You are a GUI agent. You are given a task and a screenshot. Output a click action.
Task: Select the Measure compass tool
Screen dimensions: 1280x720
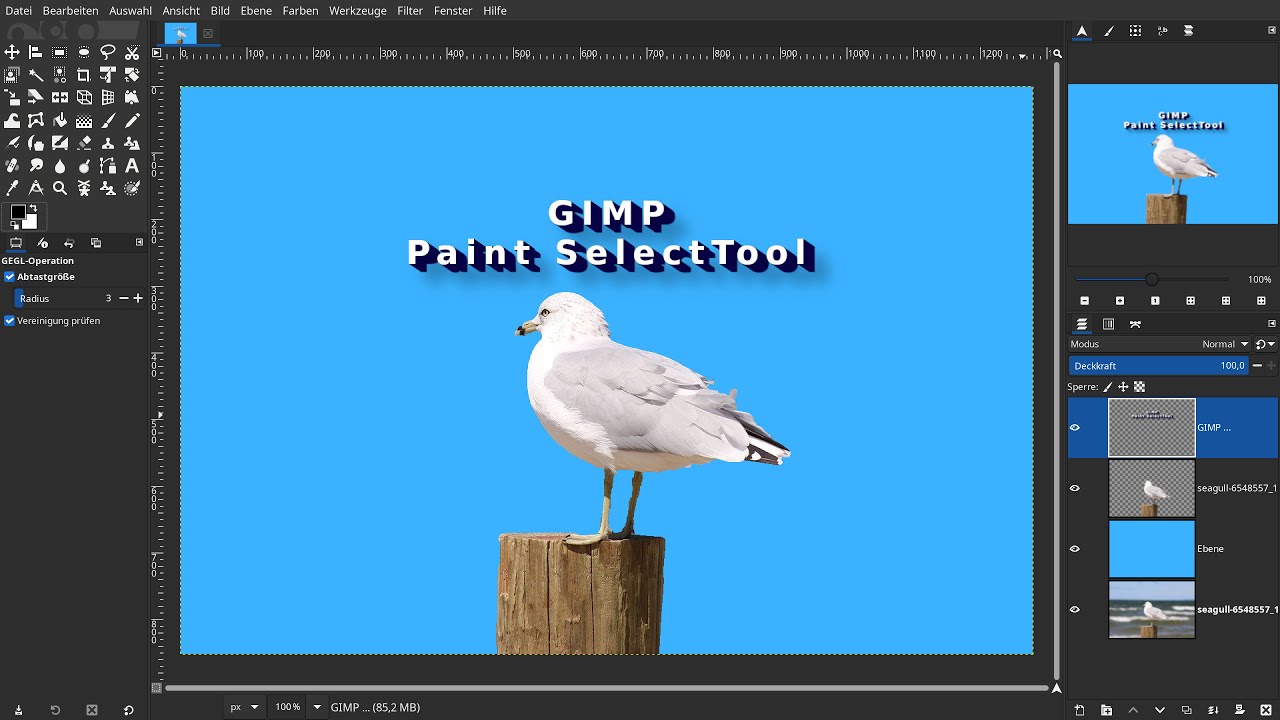[36, 187]
